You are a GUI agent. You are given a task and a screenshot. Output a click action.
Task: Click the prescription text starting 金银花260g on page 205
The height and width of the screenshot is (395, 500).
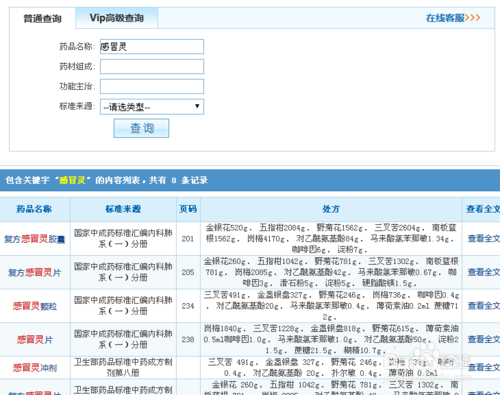pyautogui.click(x=331, y=272)
